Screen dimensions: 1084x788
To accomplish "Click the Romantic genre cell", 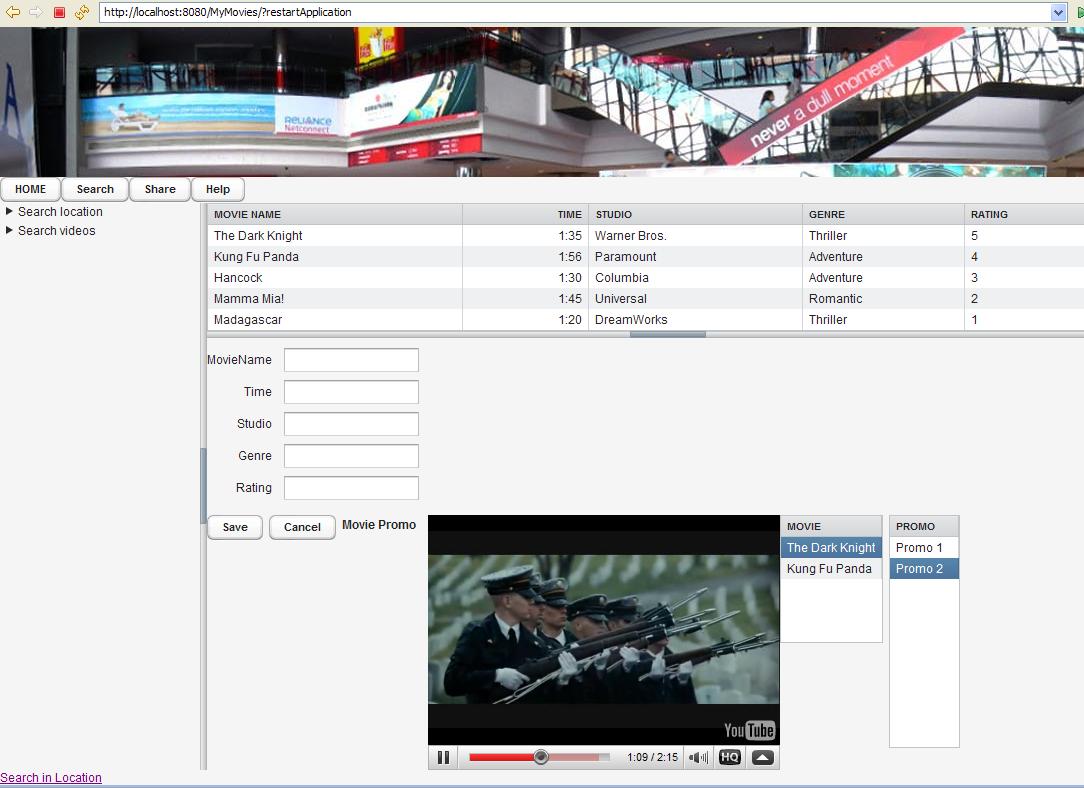I will coord(884,299).
